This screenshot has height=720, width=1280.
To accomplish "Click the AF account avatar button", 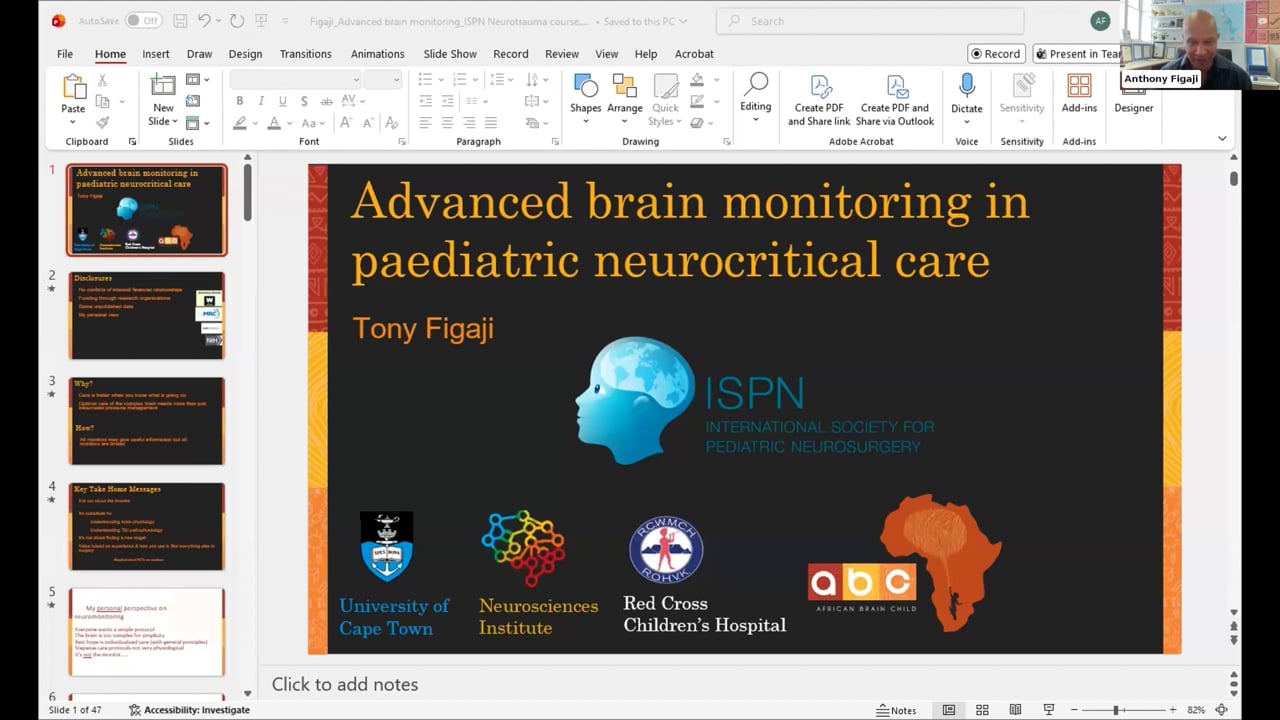I will tap(1100, 20).
